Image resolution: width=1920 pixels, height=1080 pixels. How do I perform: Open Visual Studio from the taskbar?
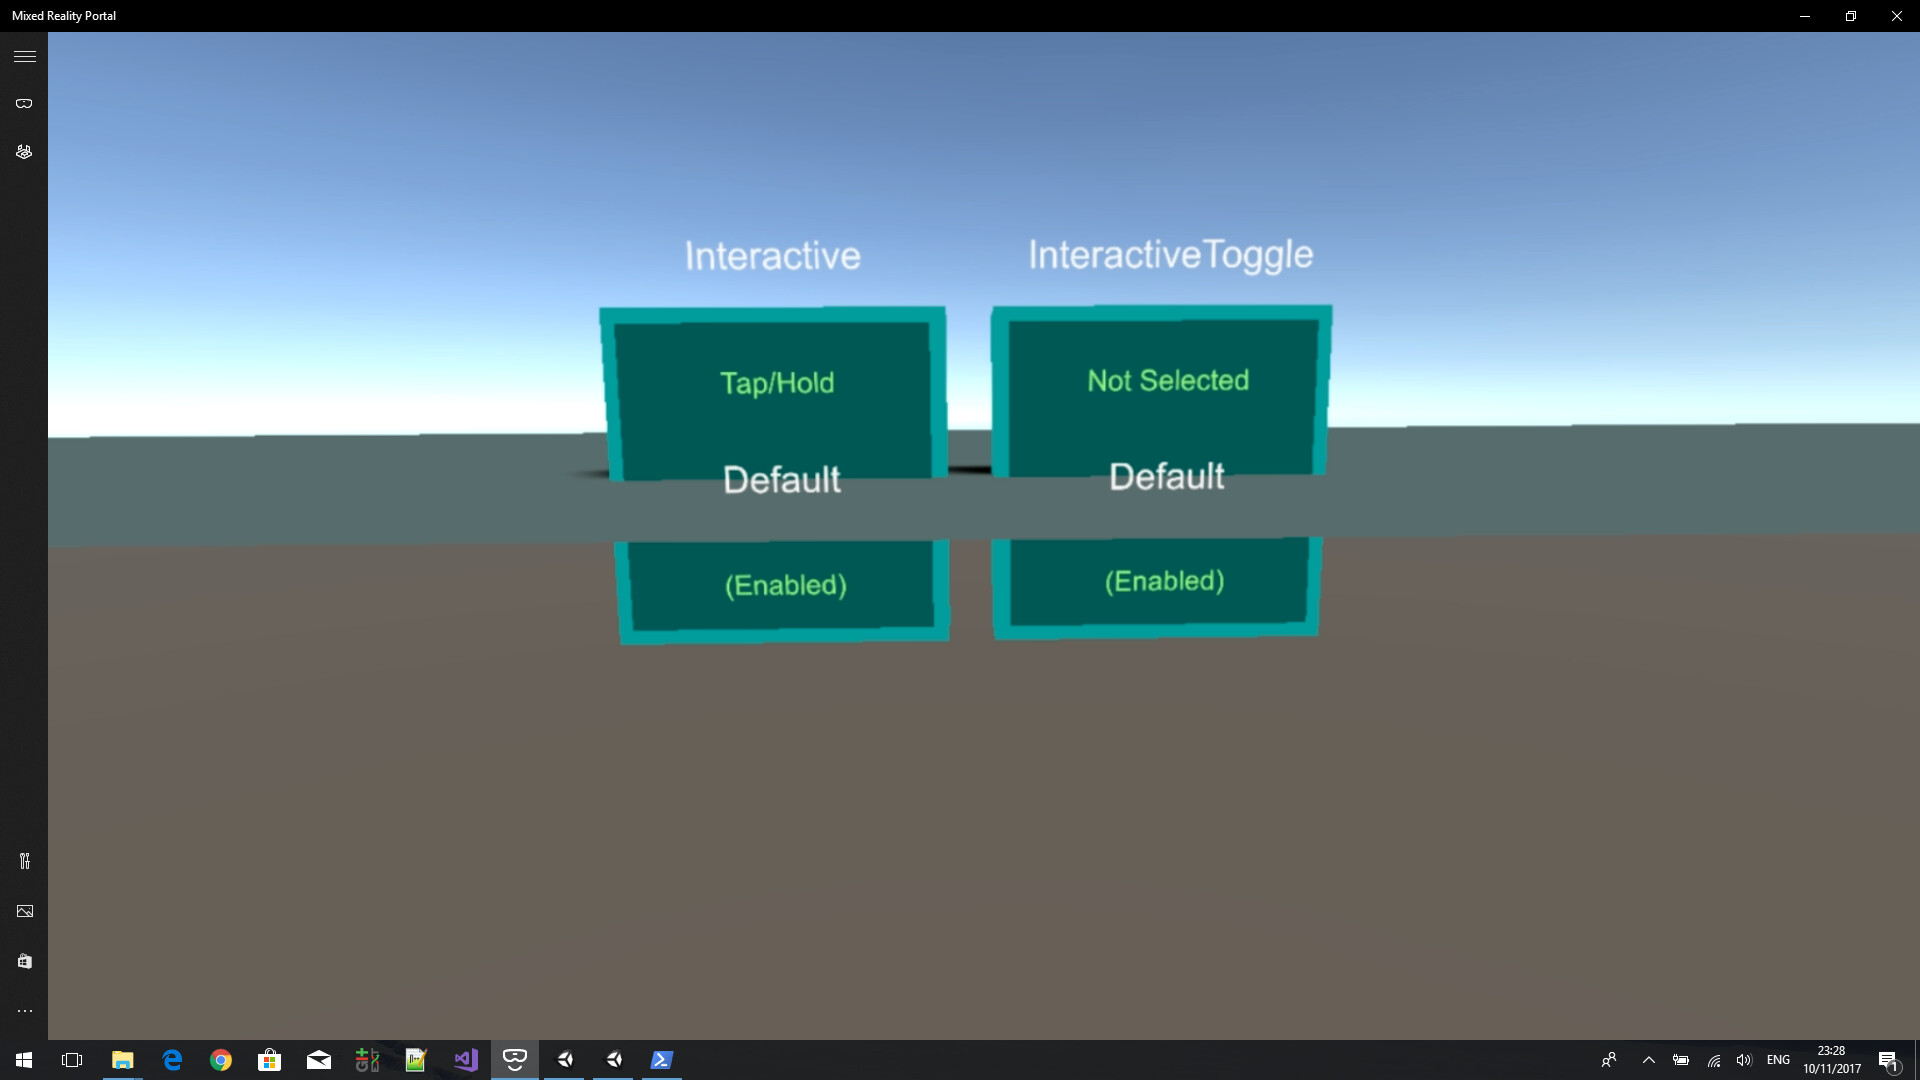point(464,1060)
